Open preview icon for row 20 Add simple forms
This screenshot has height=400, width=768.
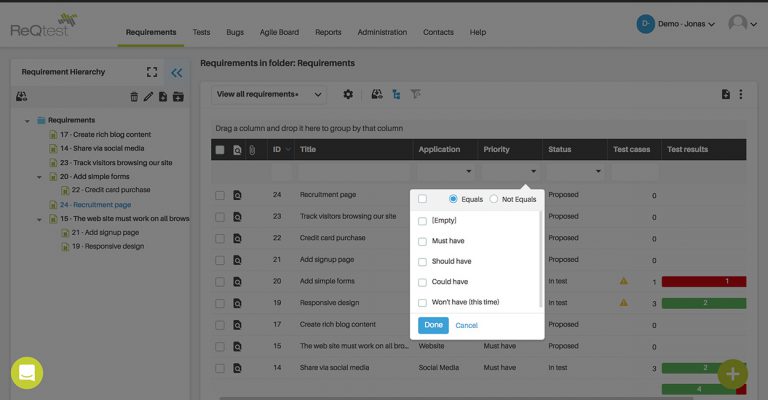237,282
